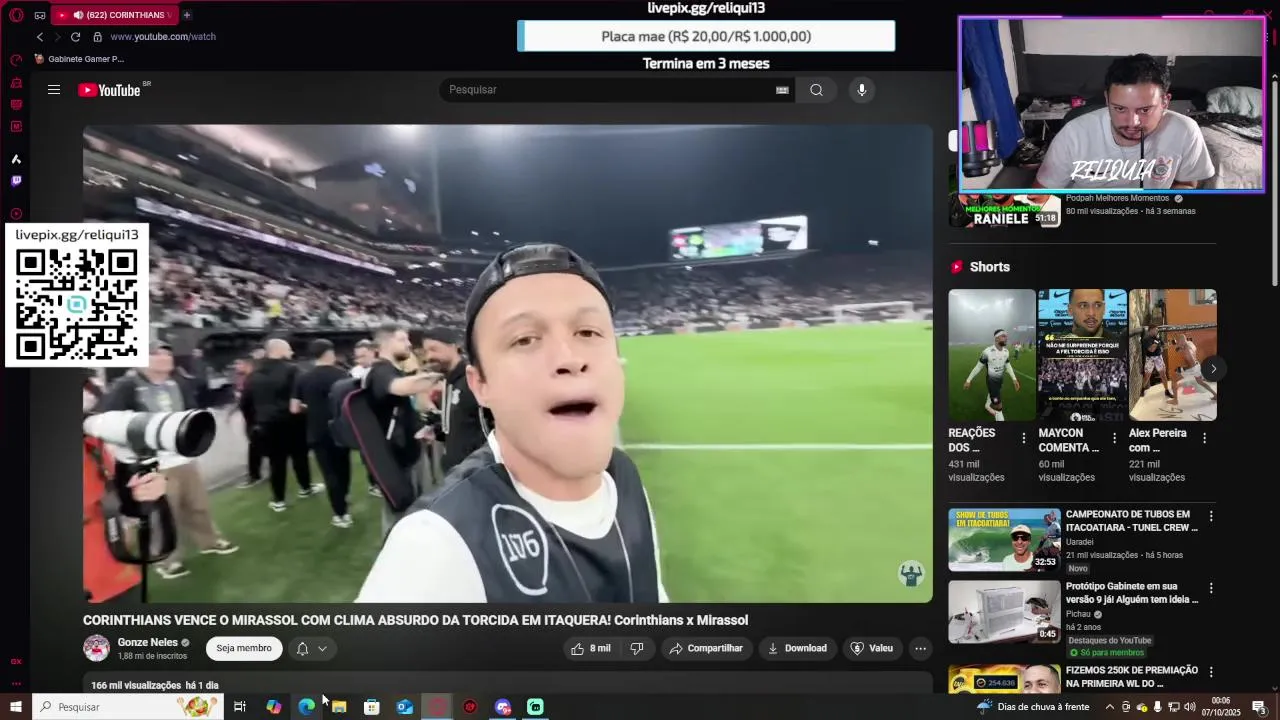Open the MAYCON COMENTA short thumbnail

1082,355
